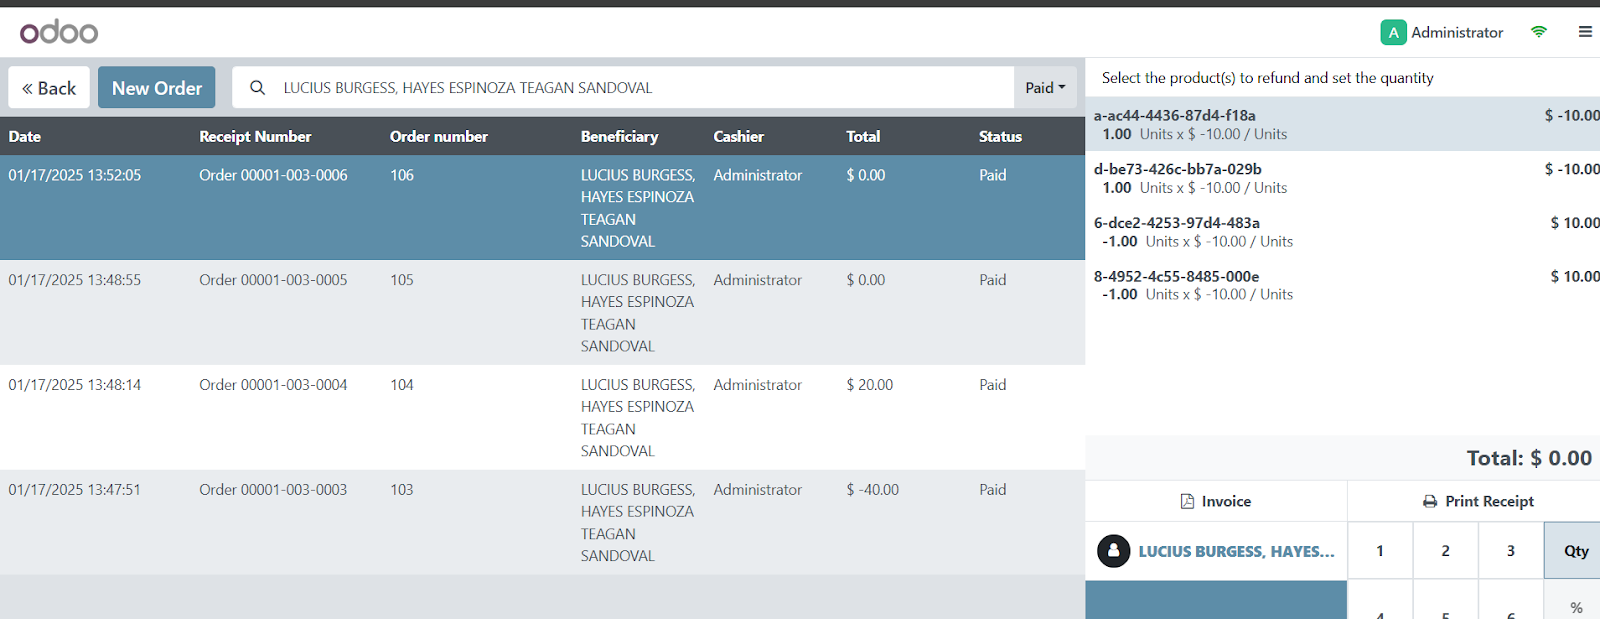Screen dimensions: 1600x619
Task: Click the customer avatar icon
Action: click(1113, 551)
